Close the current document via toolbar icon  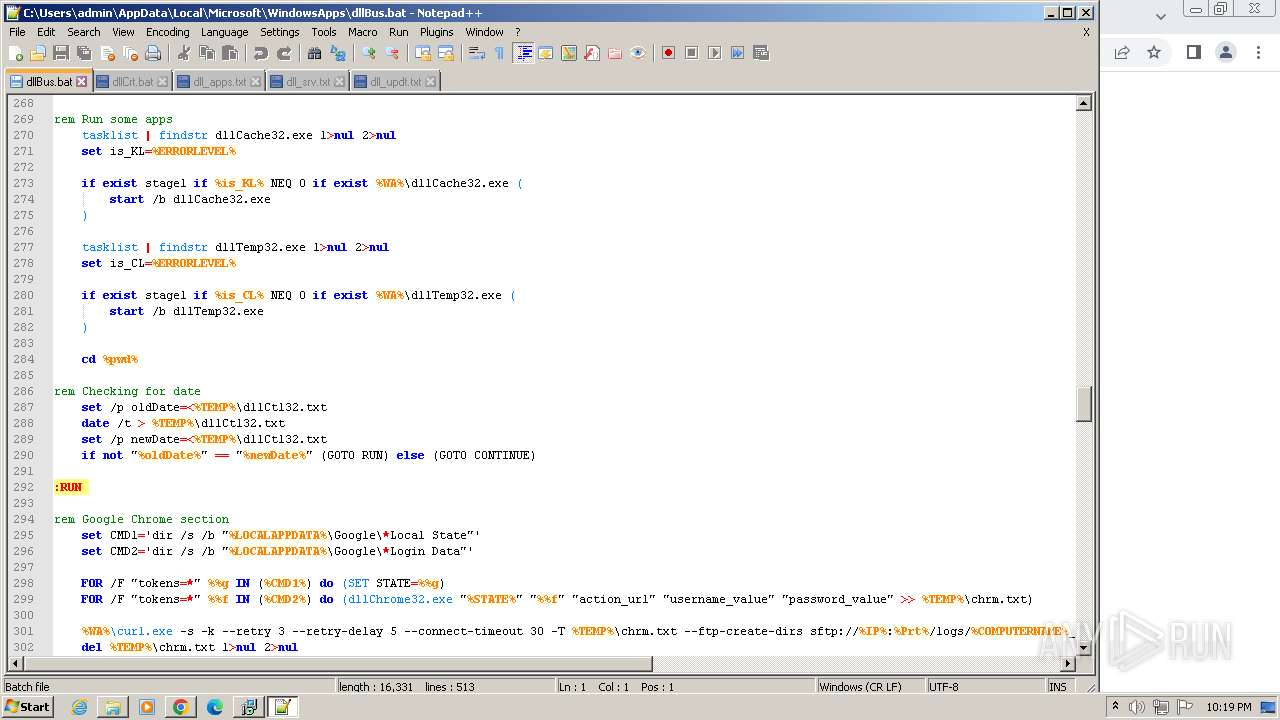tap(107, 53)
